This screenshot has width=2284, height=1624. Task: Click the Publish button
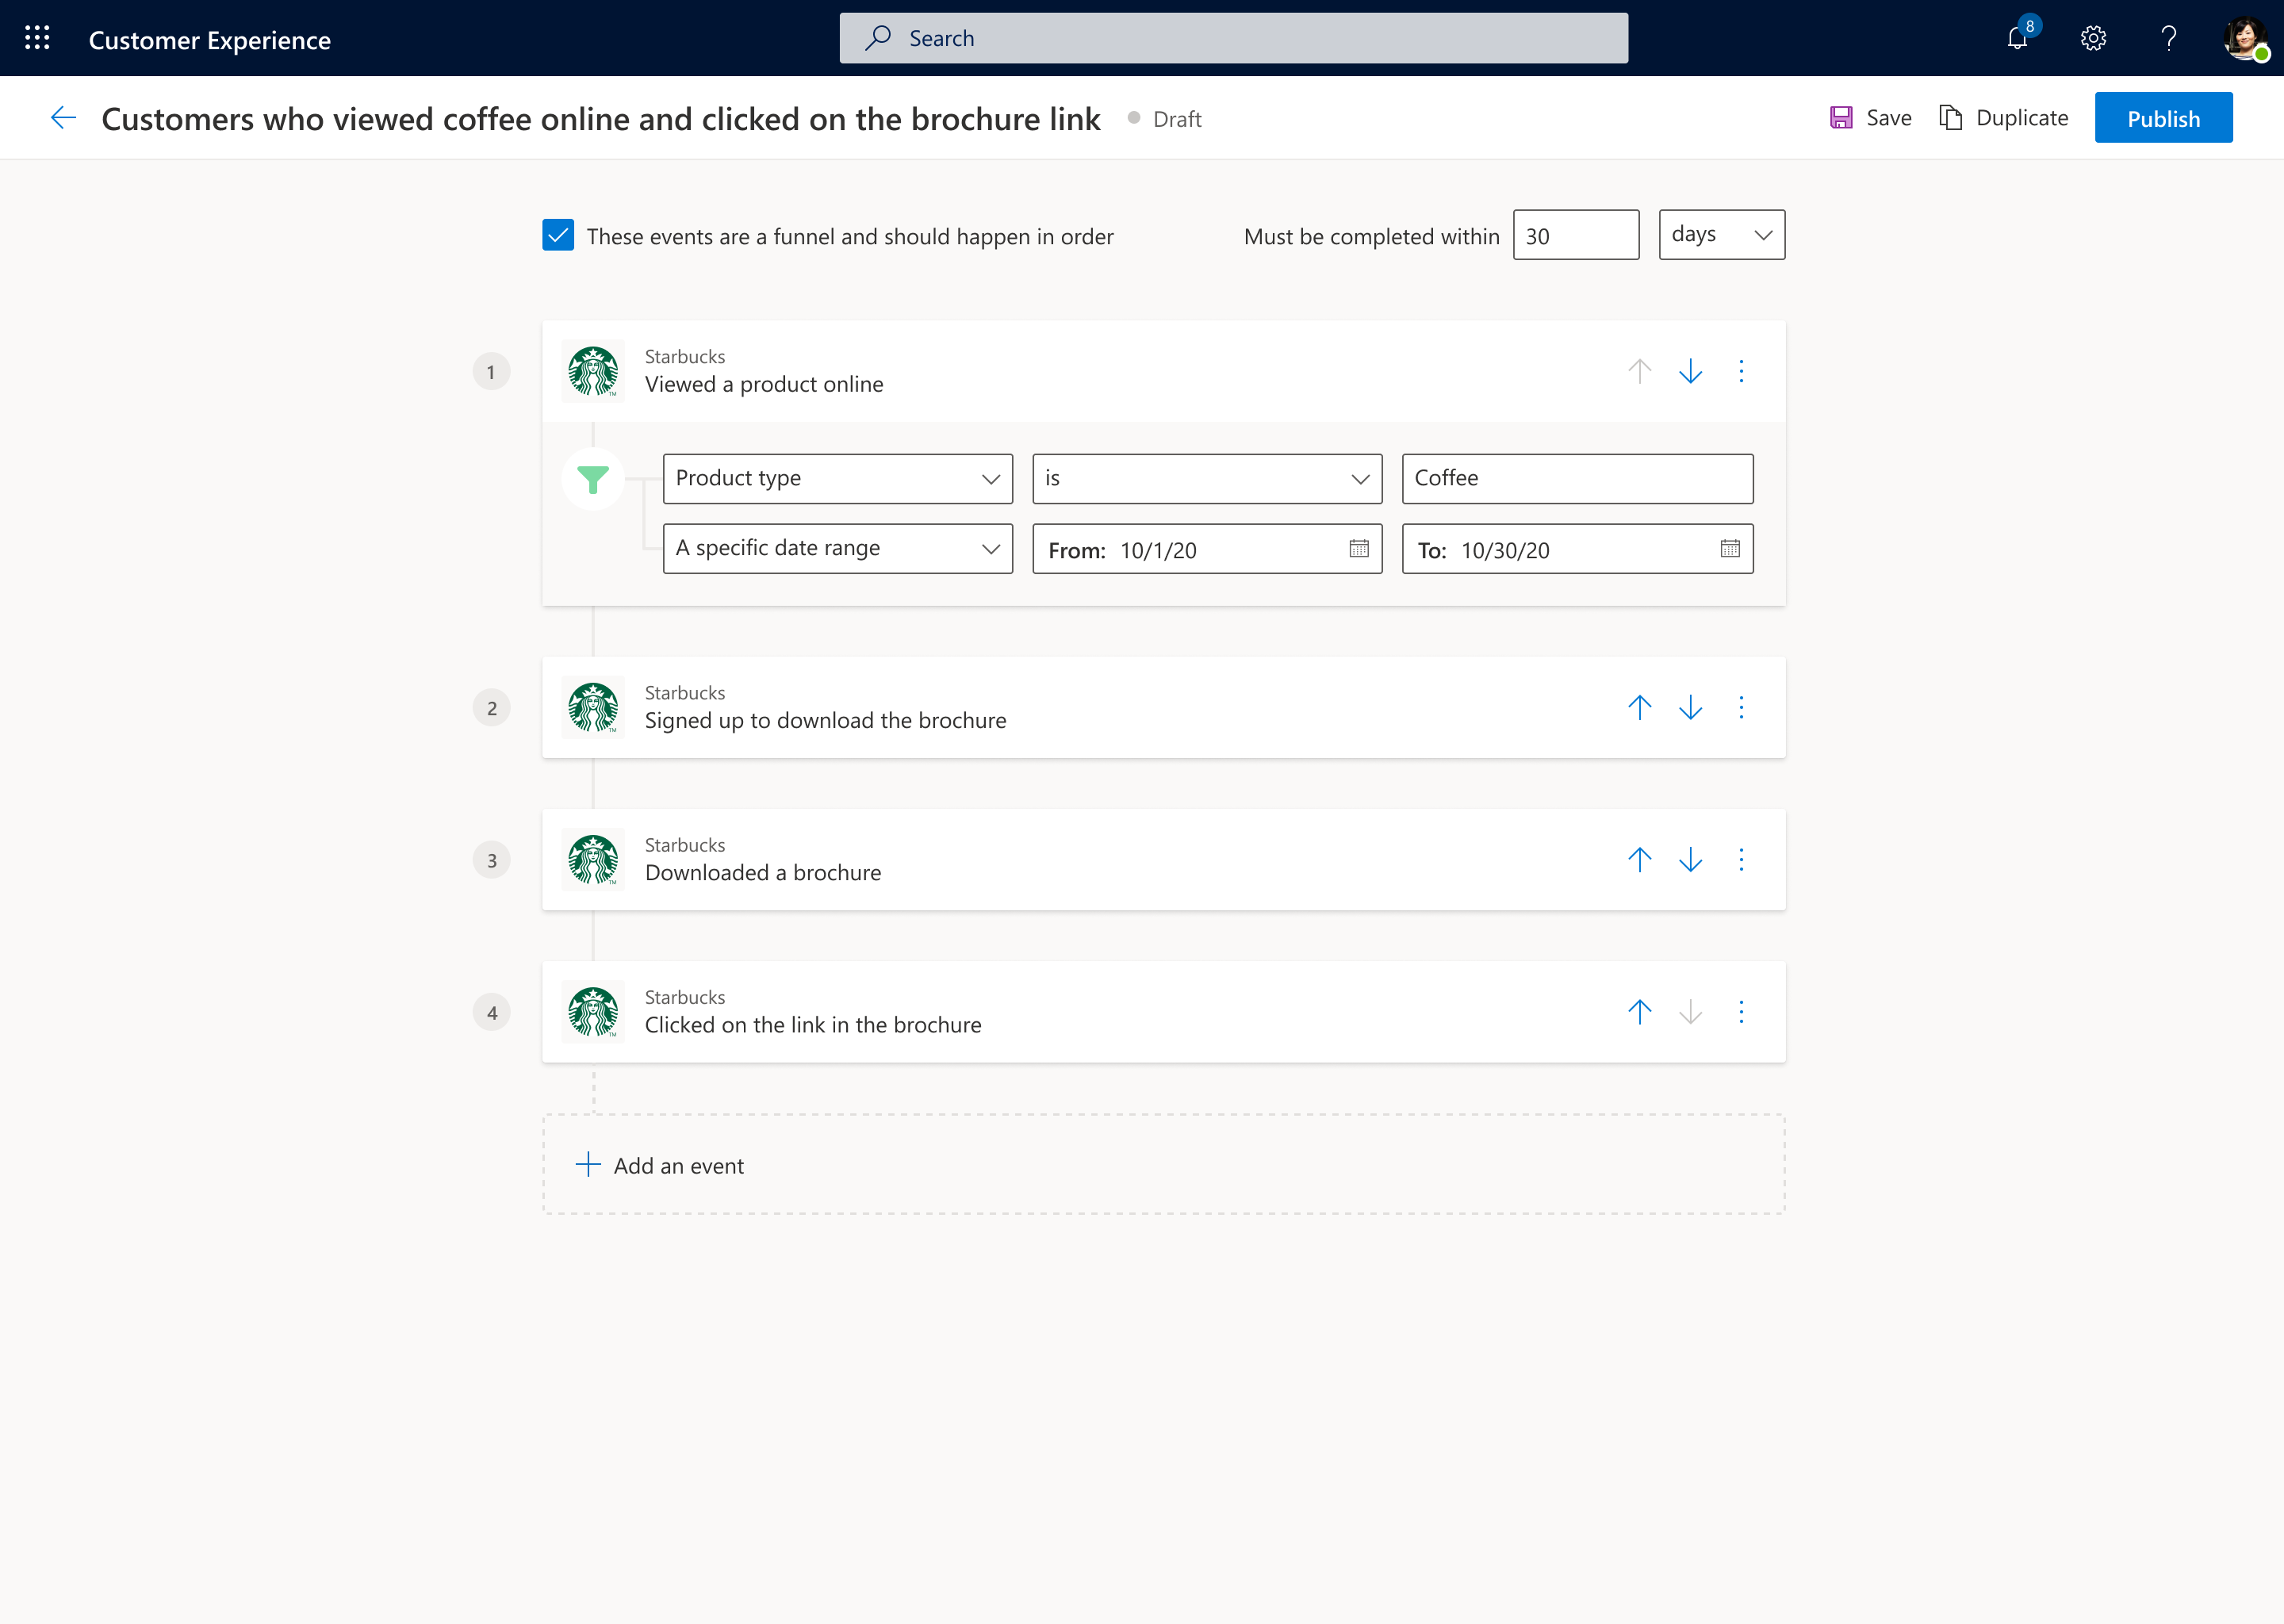point(2163,118)
